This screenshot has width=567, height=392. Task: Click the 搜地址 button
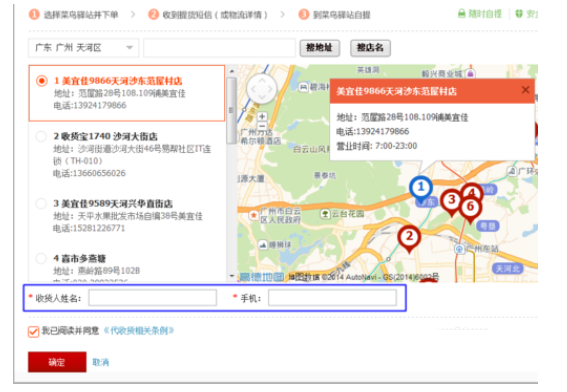[x=320, y=48]
